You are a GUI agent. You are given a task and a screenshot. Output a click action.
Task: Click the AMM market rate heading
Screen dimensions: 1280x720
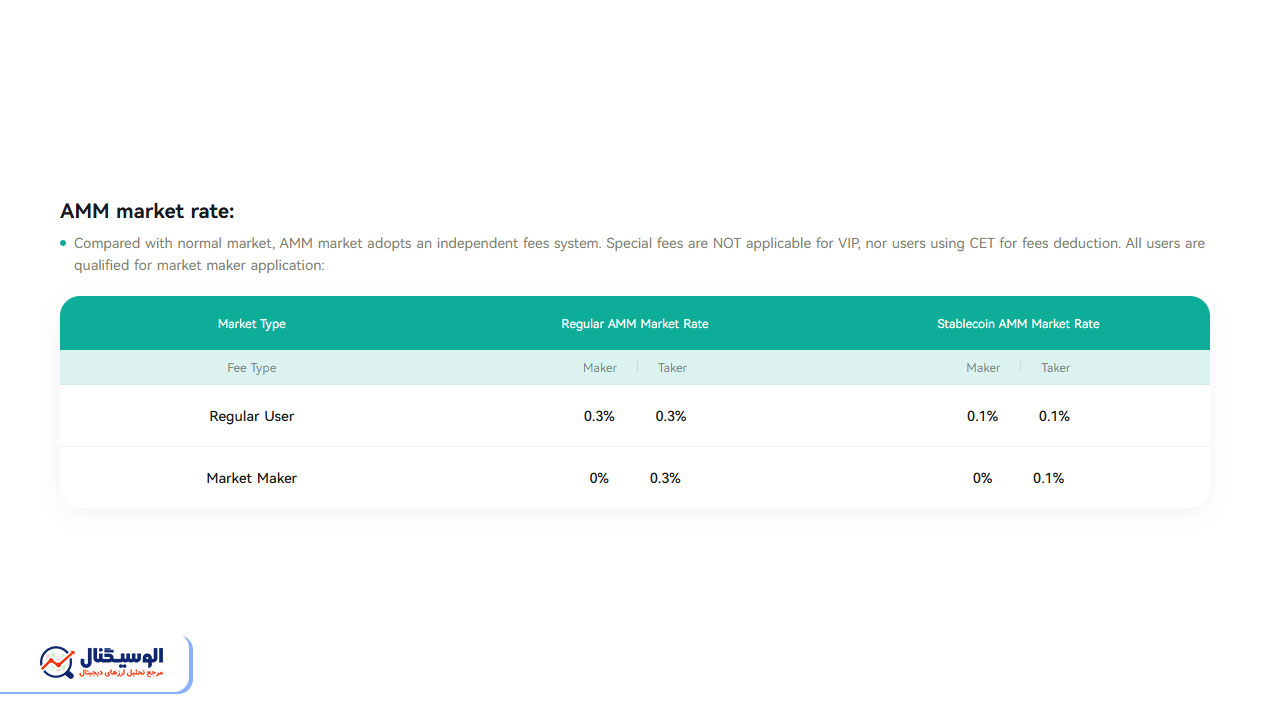click(147, 211)
